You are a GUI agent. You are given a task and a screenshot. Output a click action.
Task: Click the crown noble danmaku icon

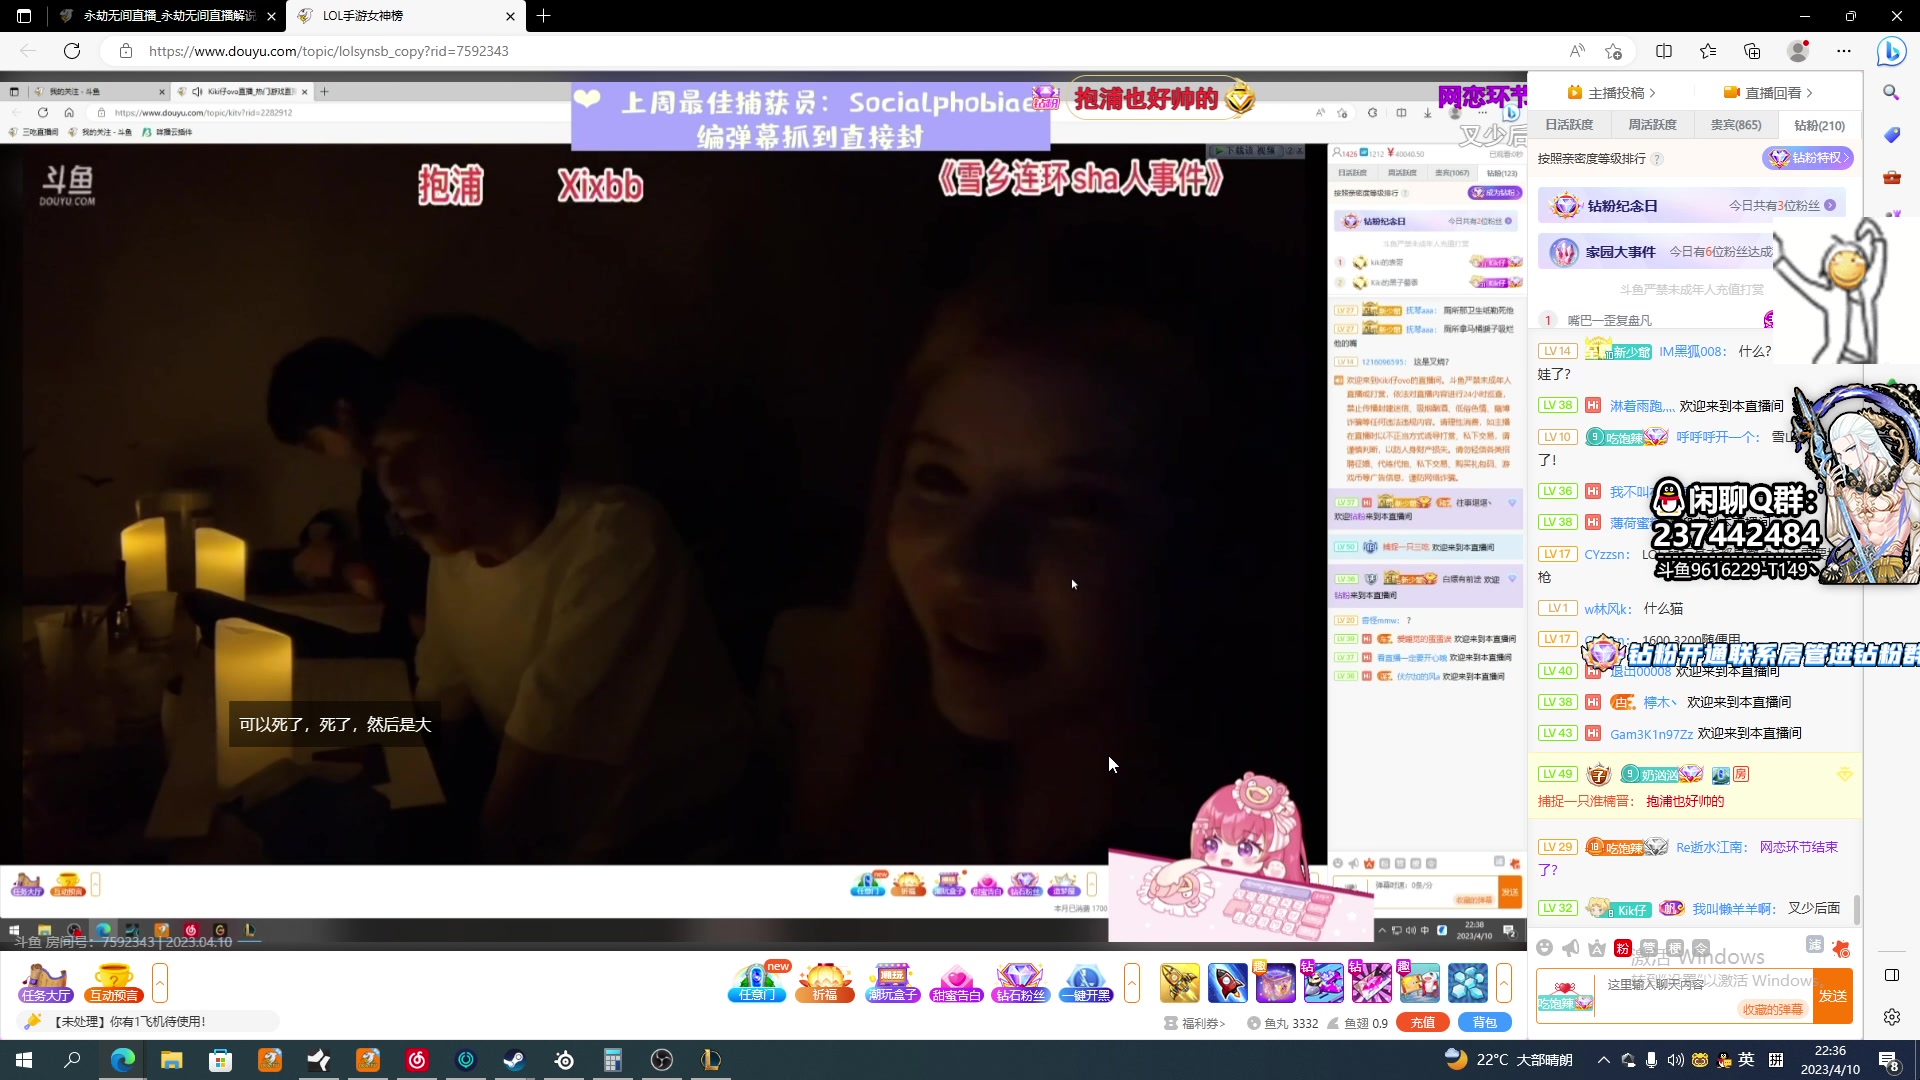1597,948
